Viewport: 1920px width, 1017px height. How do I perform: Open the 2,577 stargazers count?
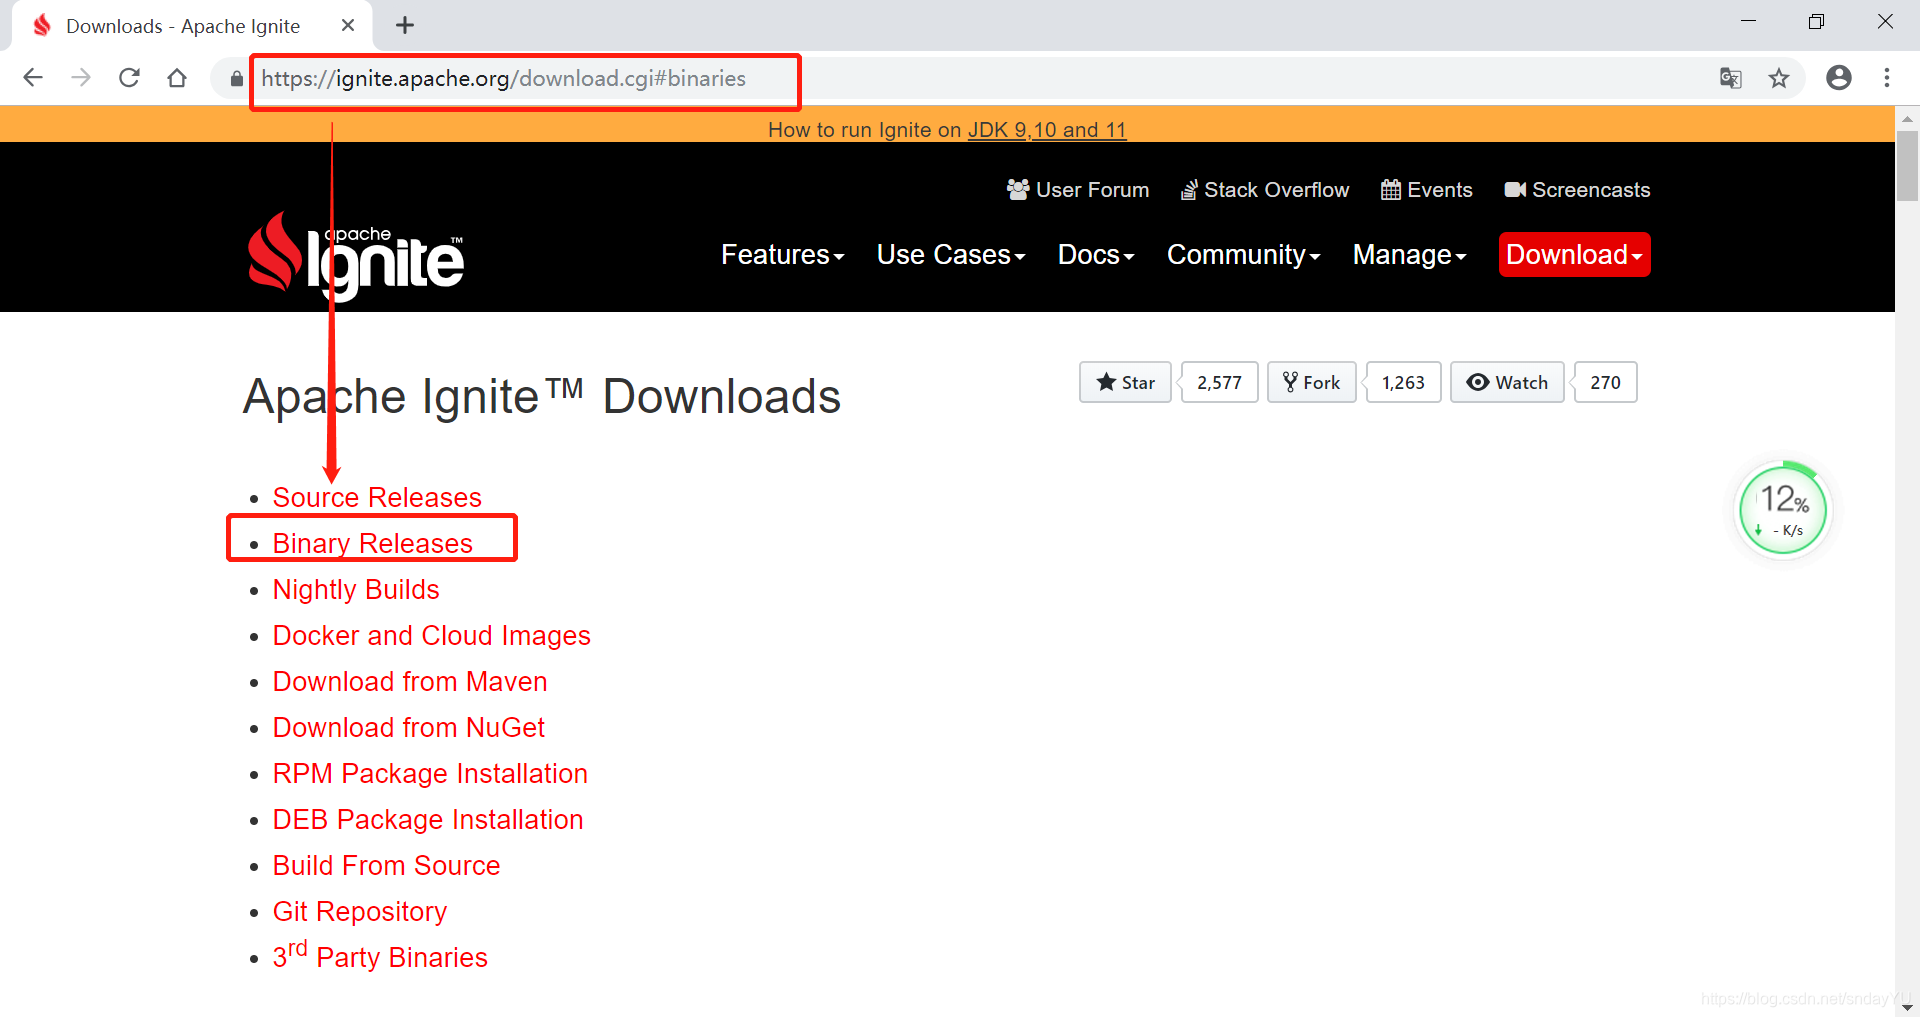pyautogui.click(x=1219, y=382)
